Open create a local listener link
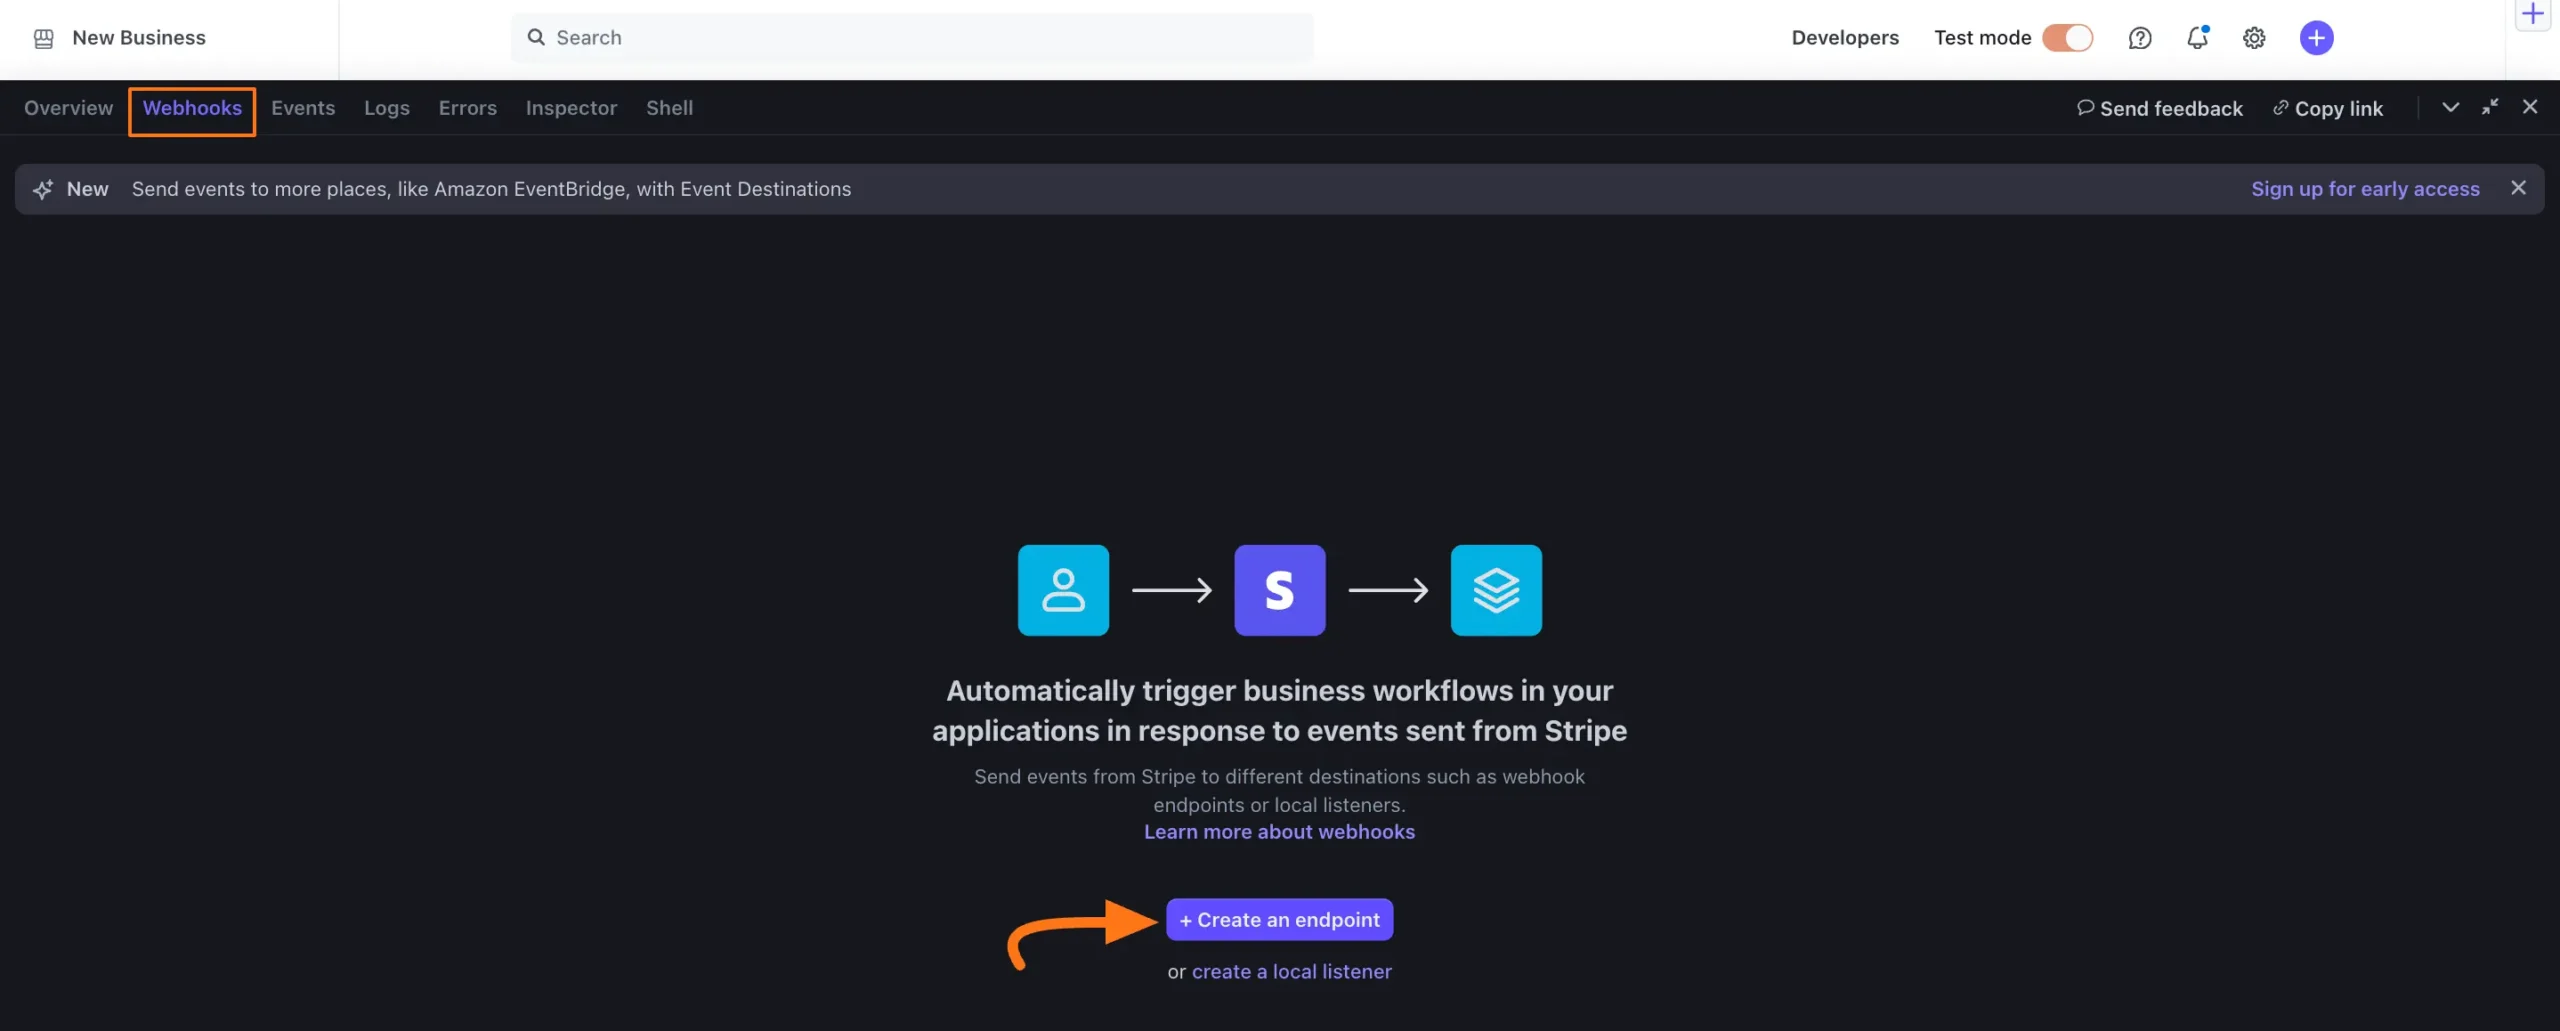This screenshot has height=1031, width=2560. point(1291,971)
